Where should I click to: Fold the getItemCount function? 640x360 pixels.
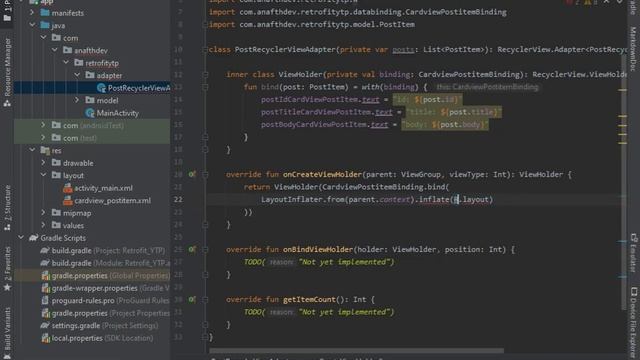coord(205,300)
